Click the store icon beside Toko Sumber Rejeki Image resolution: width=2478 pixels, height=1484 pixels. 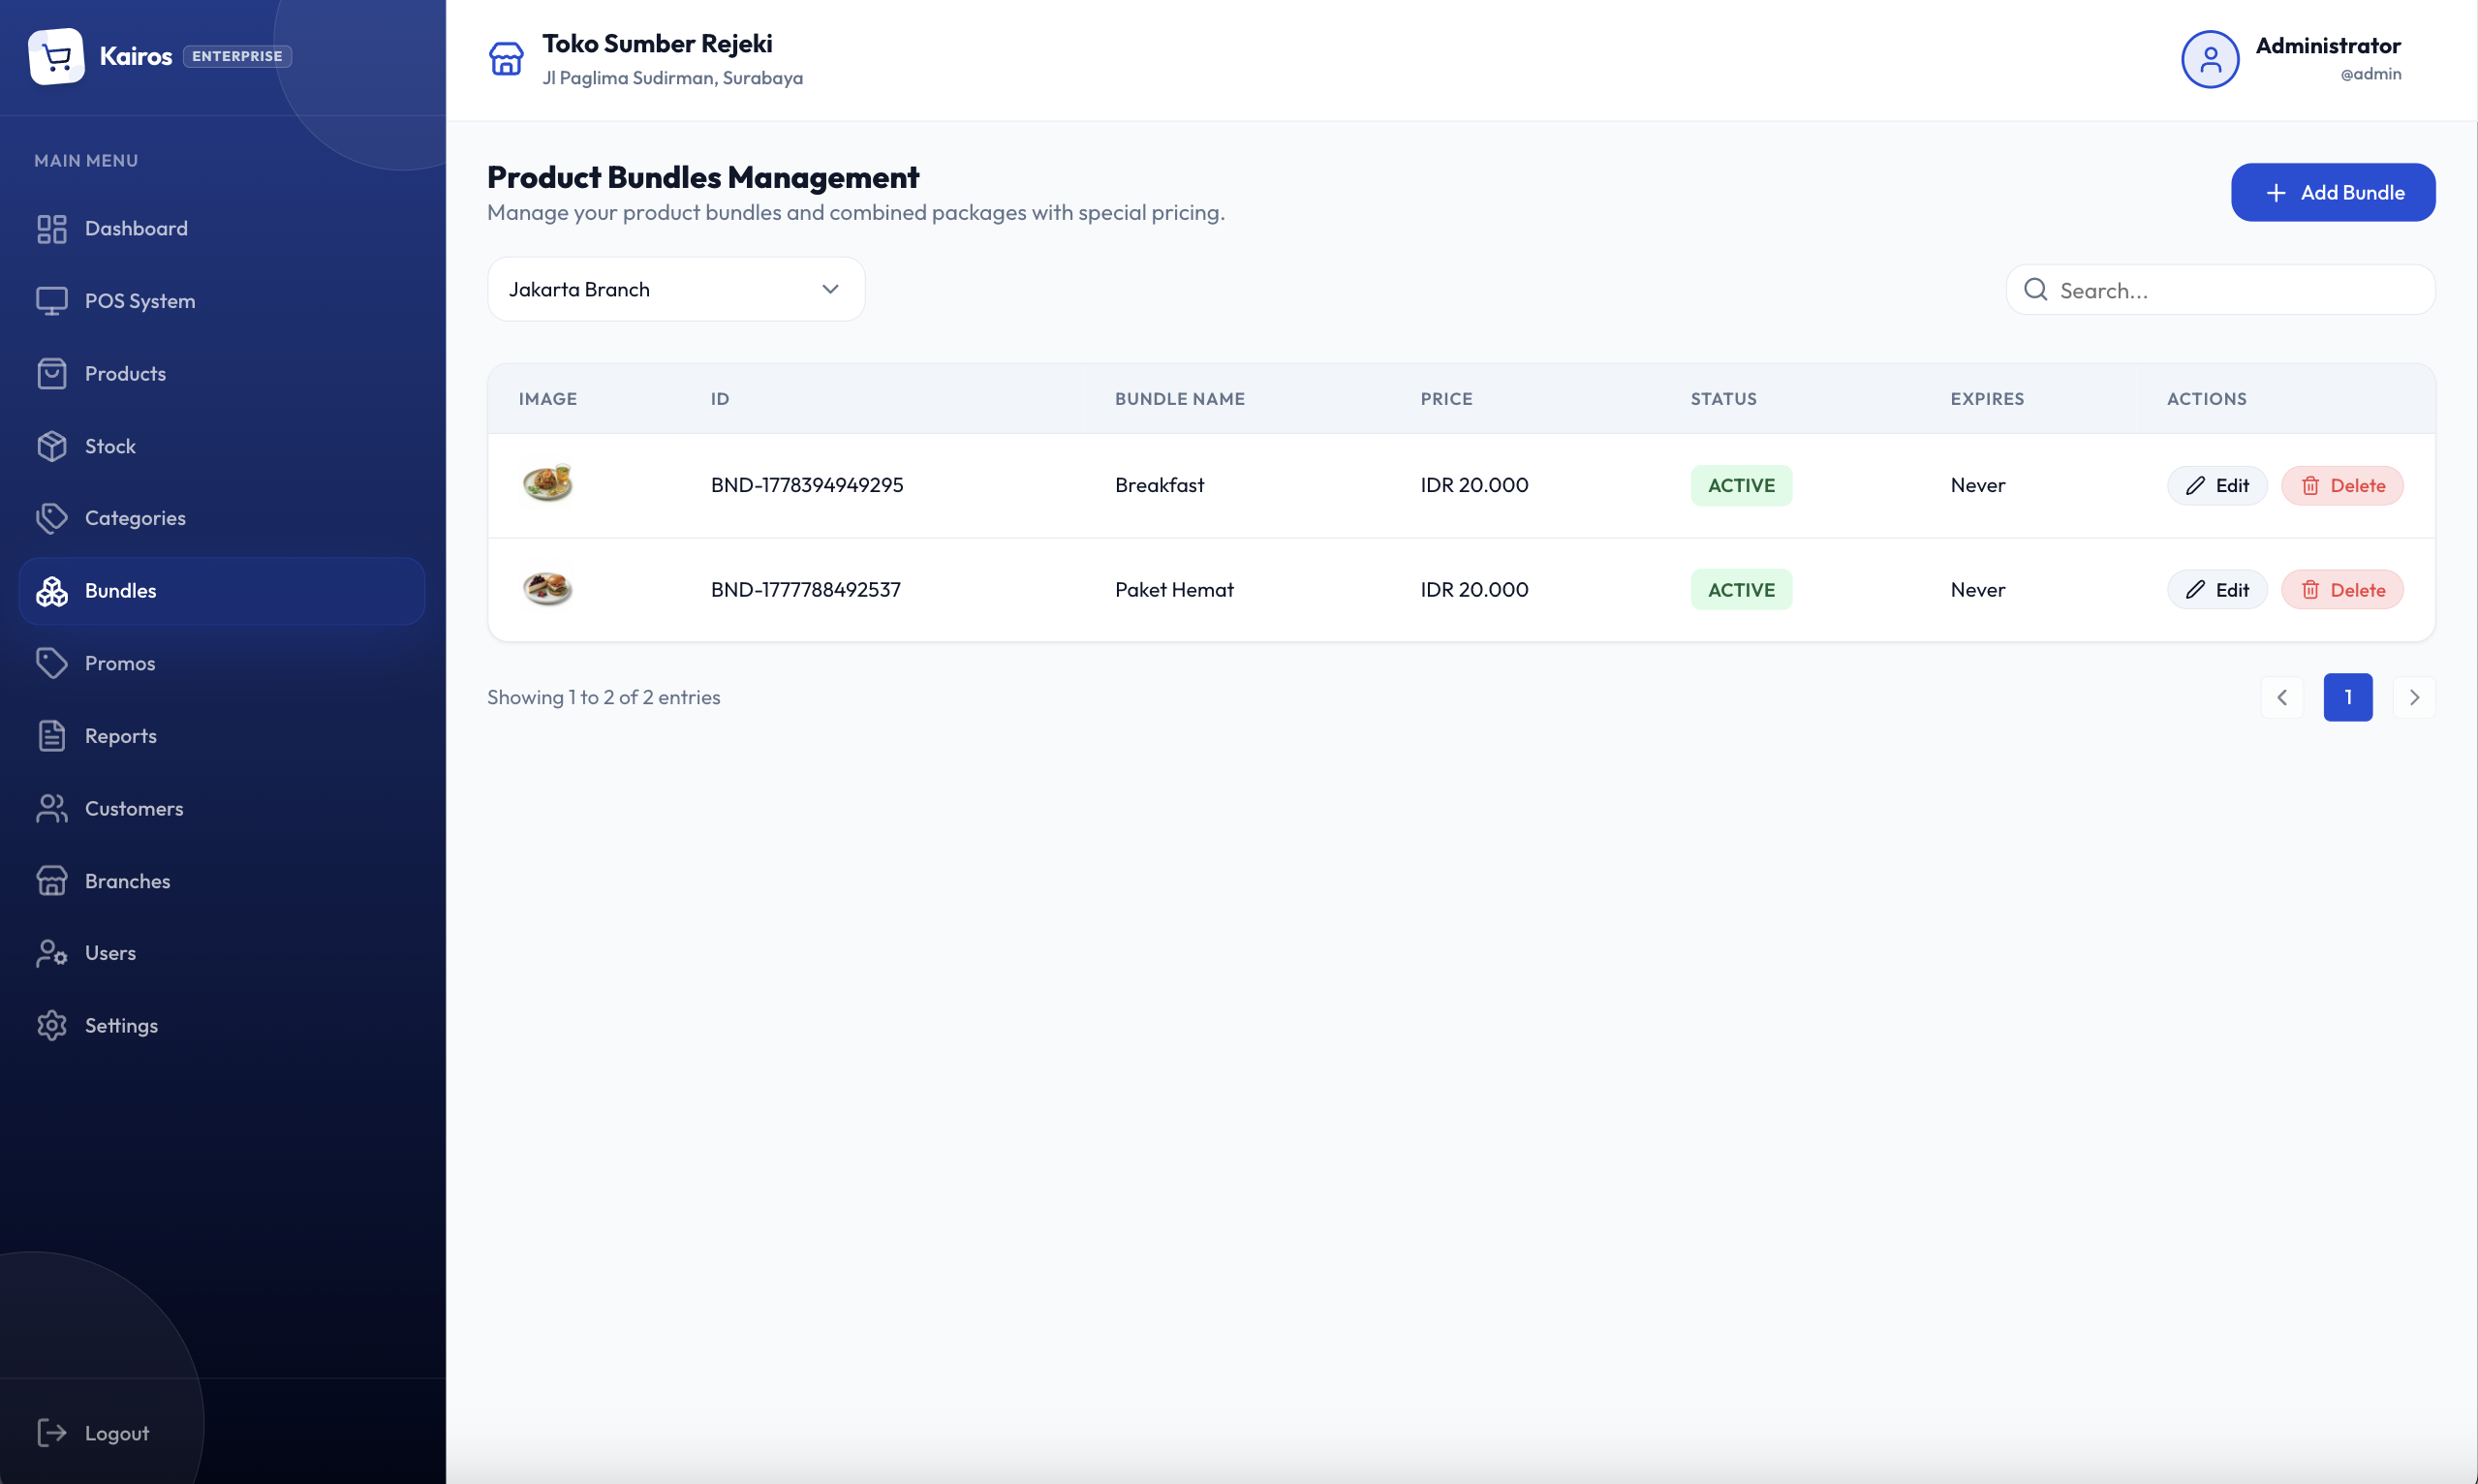click(x=506, y=59)
